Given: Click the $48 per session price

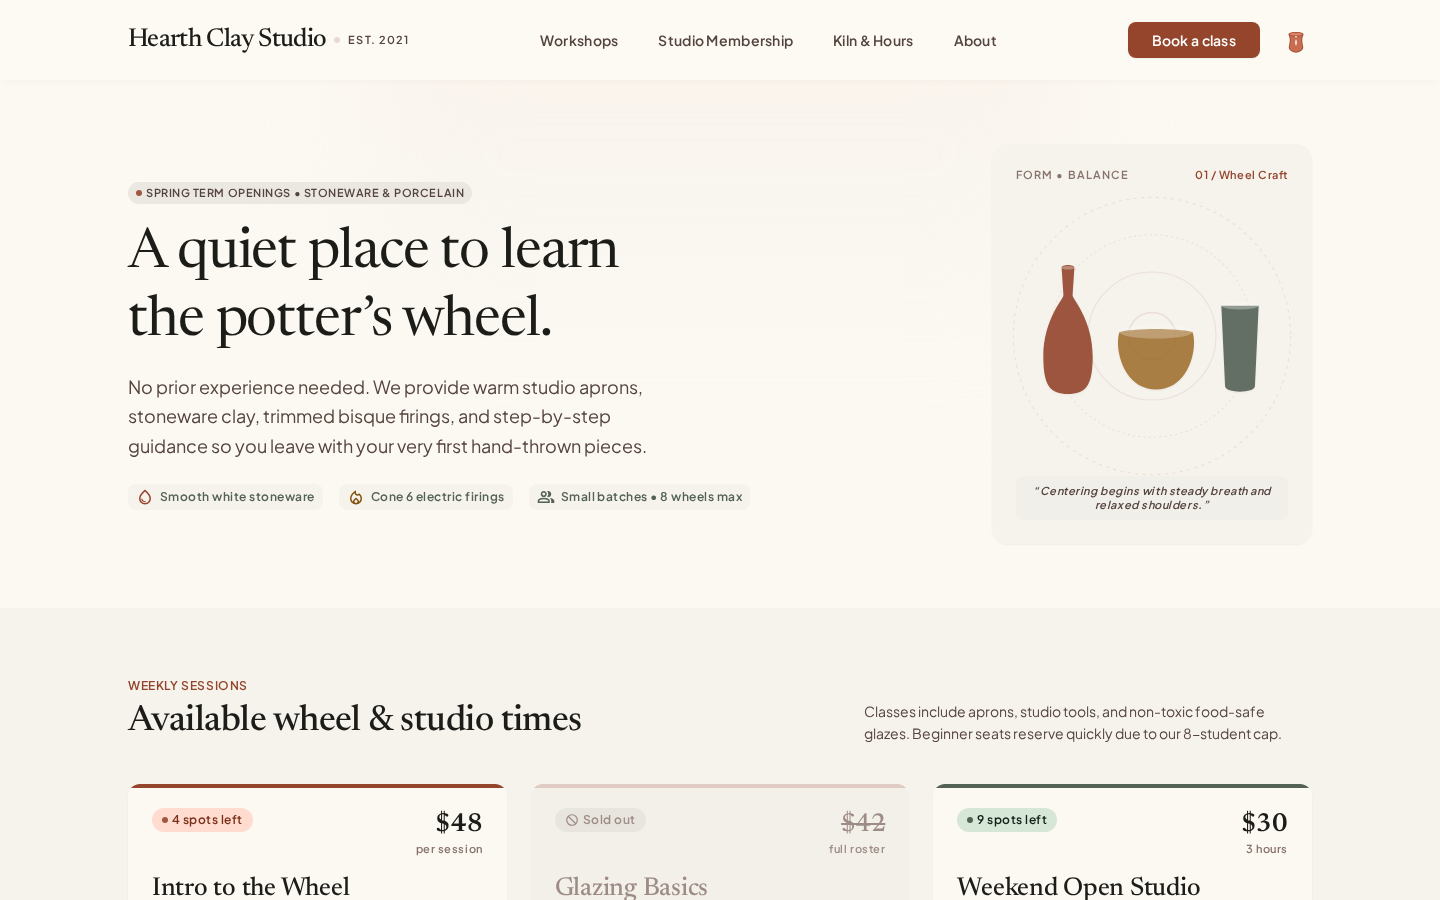Looking at the screenshot, I should [x=459, y=823].
